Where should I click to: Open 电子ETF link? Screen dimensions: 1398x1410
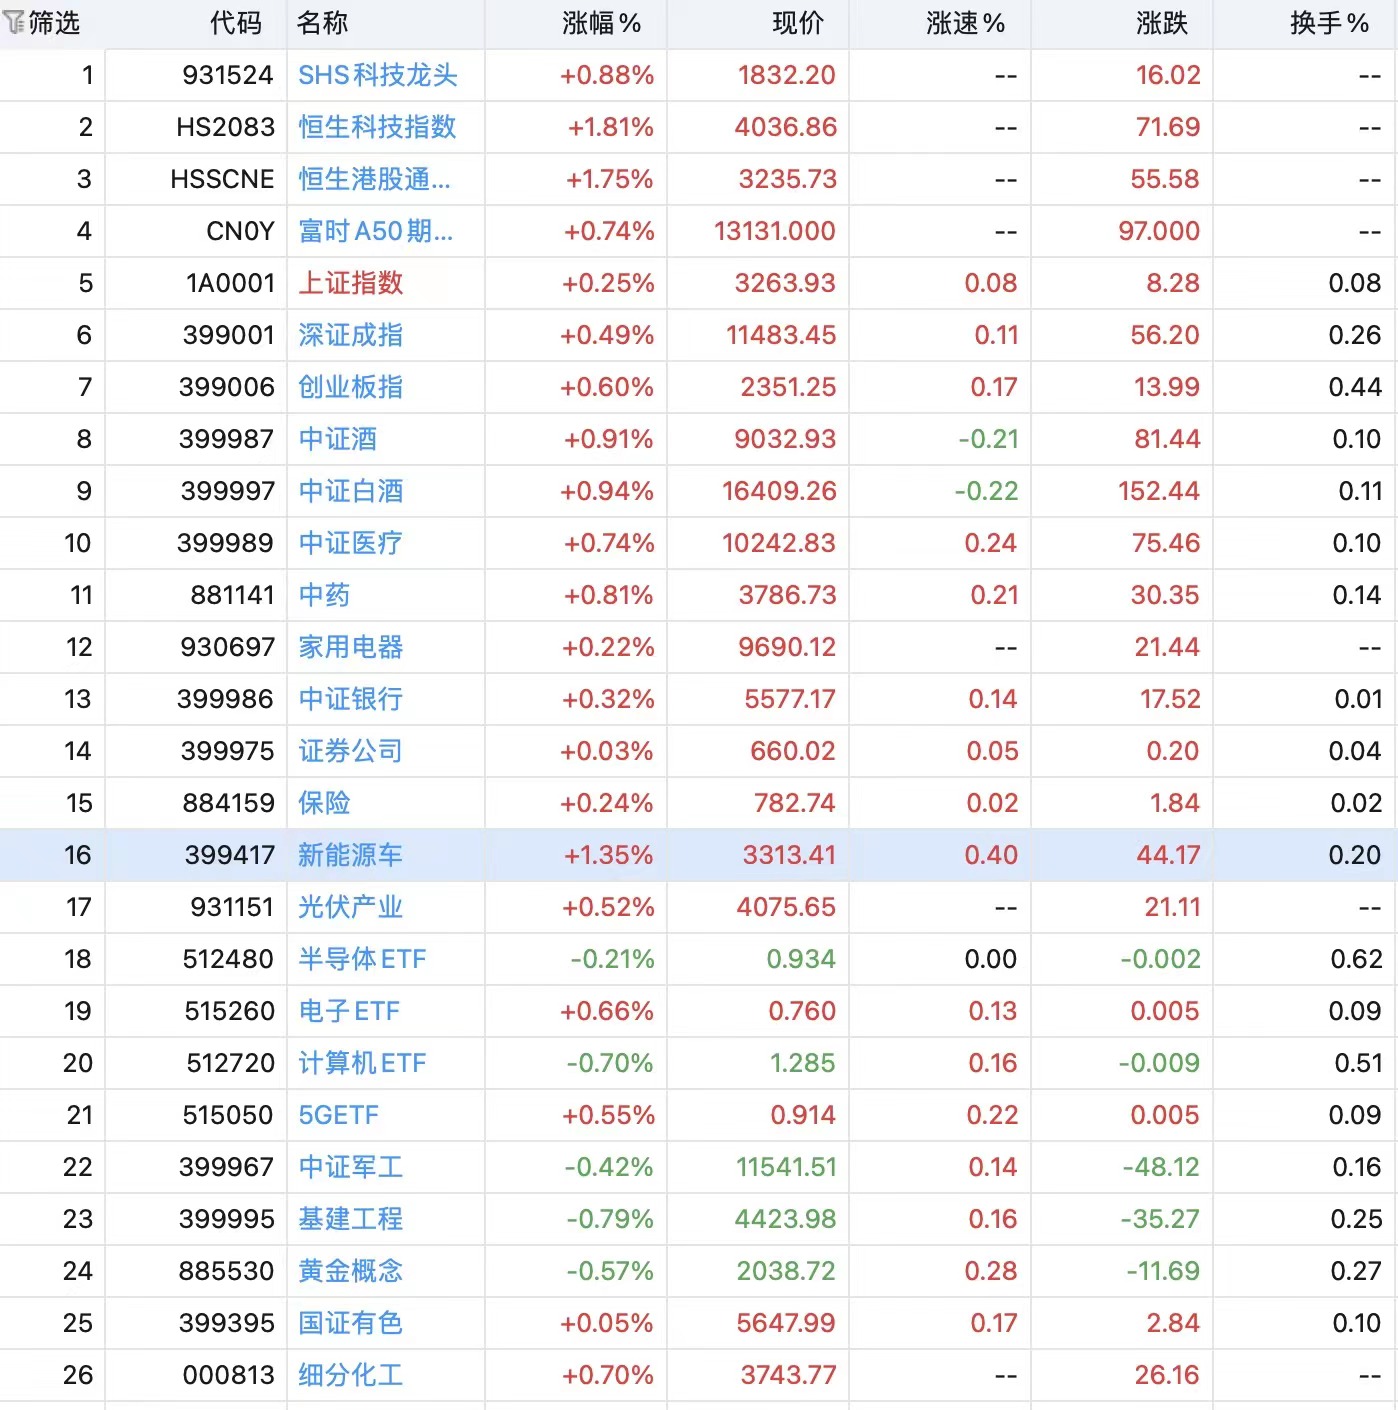click(349, 1011)
